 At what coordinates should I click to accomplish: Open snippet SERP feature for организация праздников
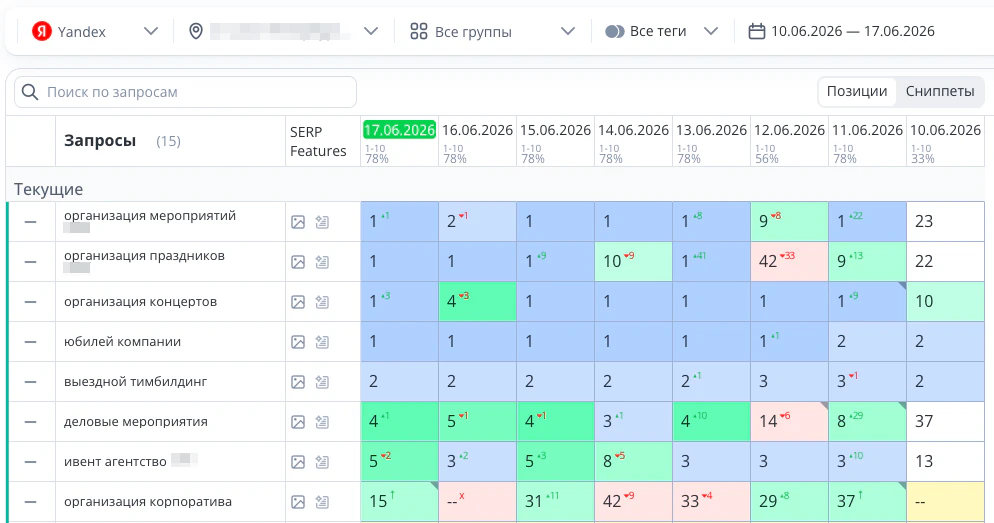[322, 262]
